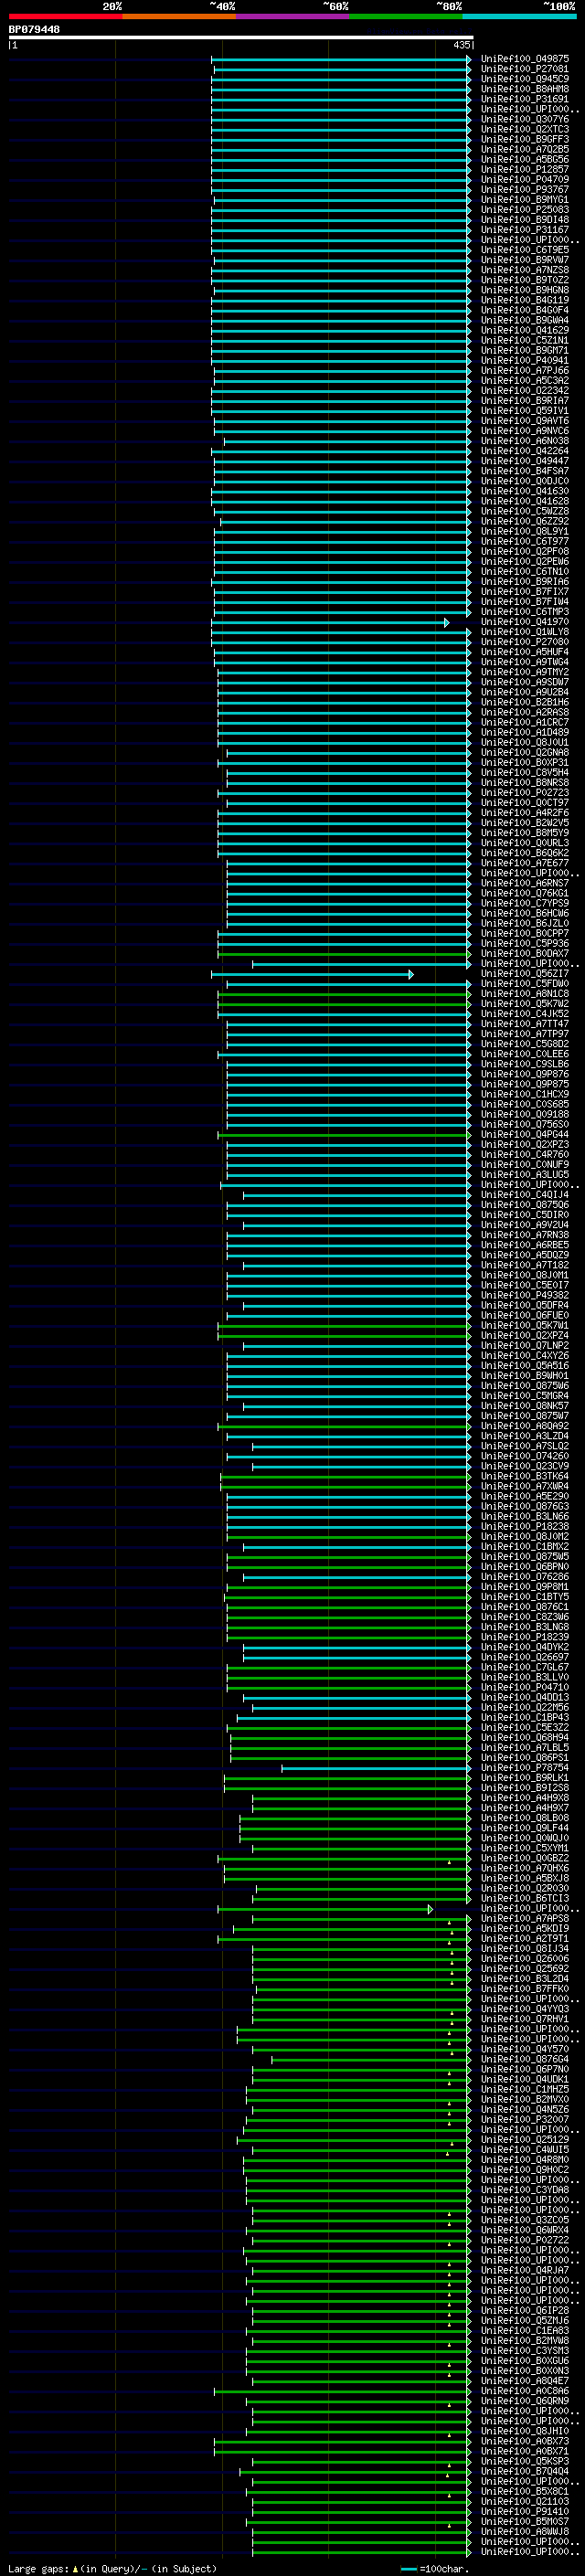The width and height of the screenshot is (585, 2576).
Task: Select the UniRef100_A3LUG5 label
Action: pos(525,1175)
